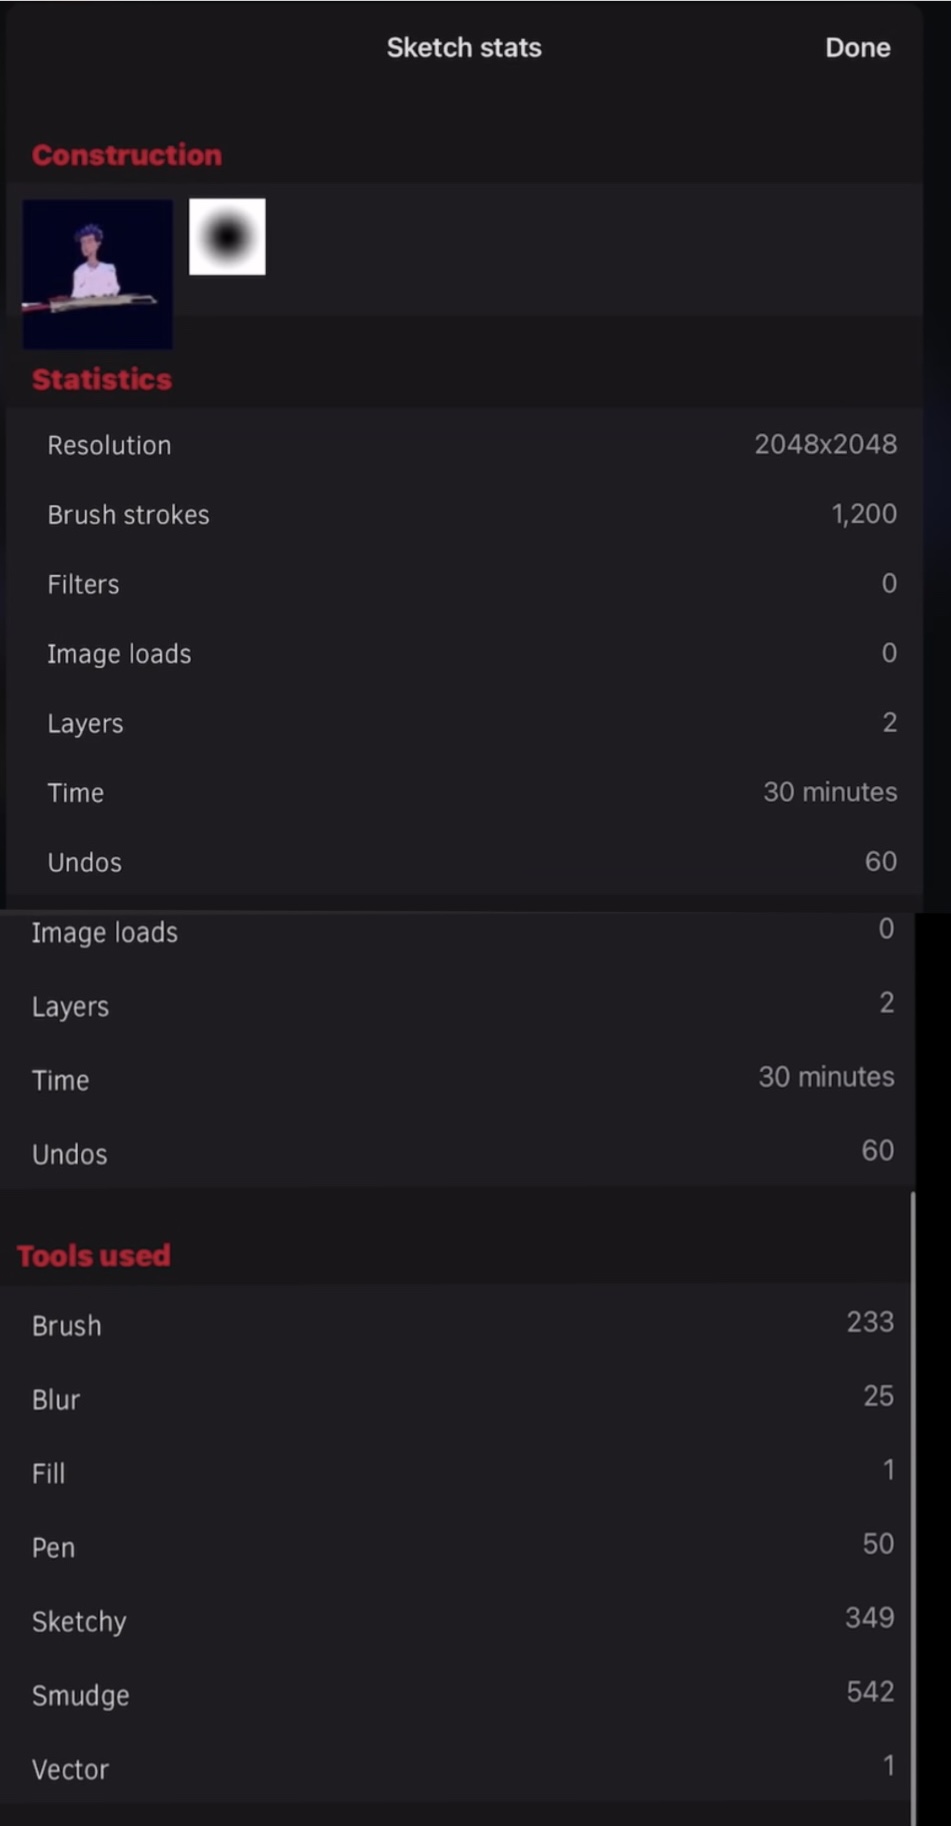The height and width of the screenshot is (1826, 951).
Task: Select the Blur tool usage row
Action: pyautogui.click(x=460, y=1399)
